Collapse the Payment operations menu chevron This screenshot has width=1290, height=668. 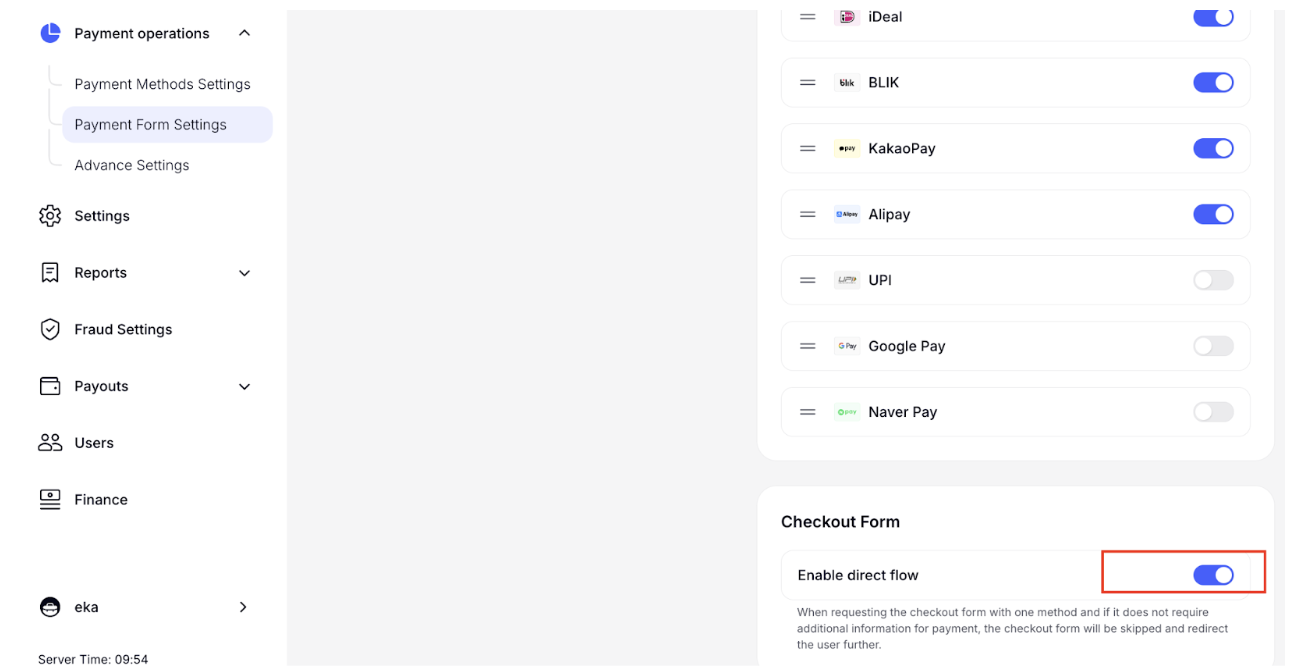(244, 33)
